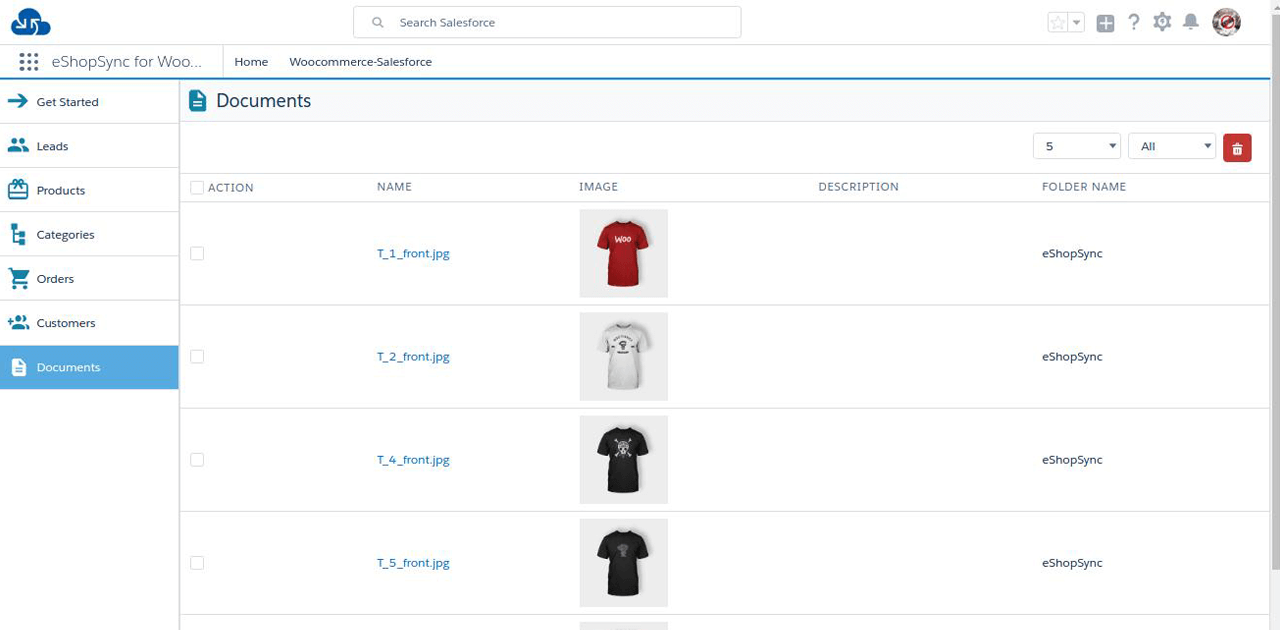Open the T_5_front.jpg document link
Viewport: 1280px width, 630px height.
click(413, 563)
